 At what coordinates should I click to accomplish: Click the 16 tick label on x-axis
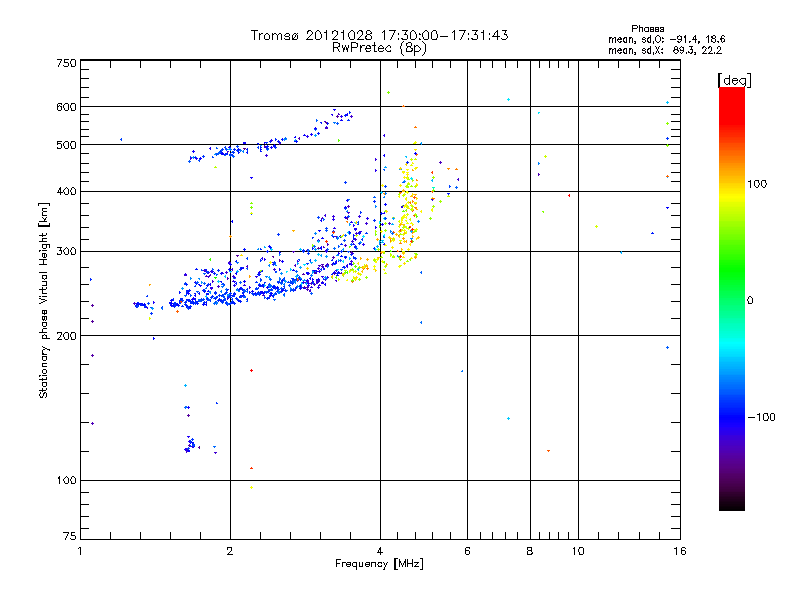[x=680, y=551]
